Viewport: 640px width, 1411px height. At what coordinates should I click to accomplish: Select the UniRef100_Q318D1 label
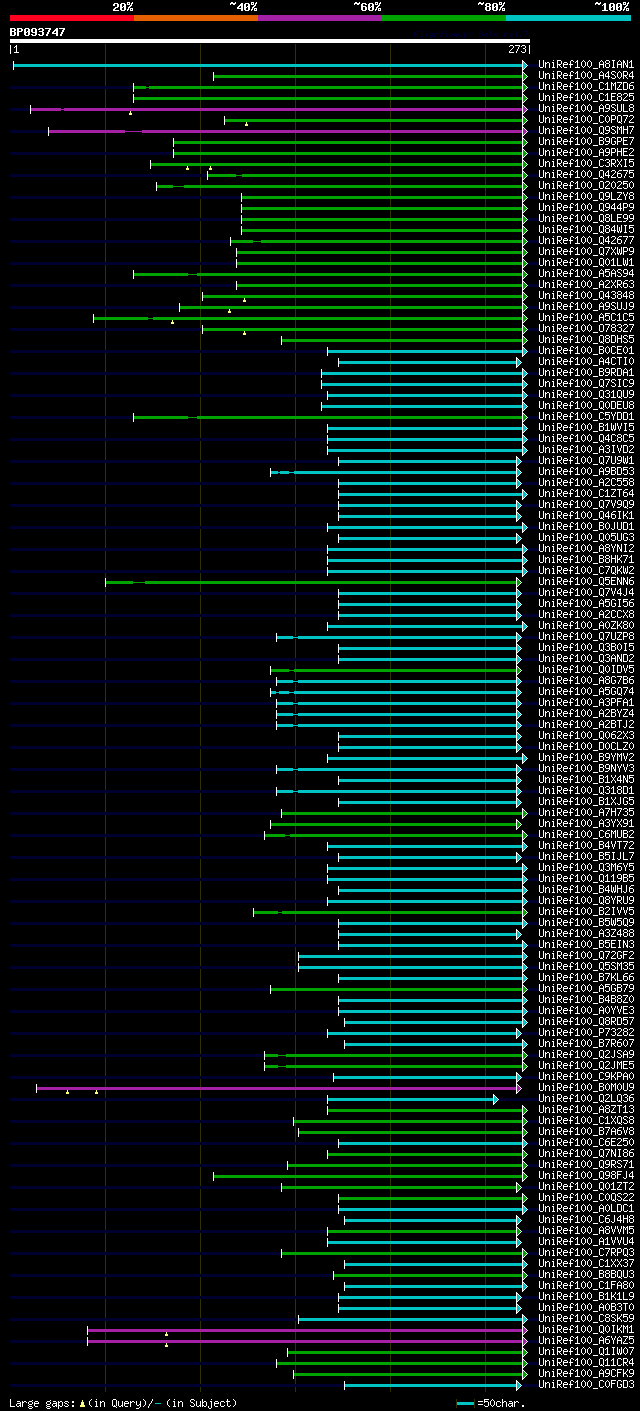pos(586,791)
